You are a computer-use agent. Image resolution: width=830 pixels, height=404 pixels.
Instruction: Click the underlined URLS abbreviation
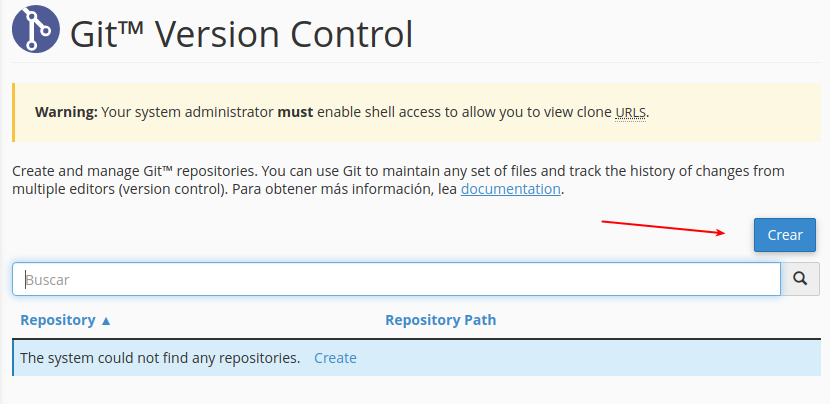coord(630,112)
